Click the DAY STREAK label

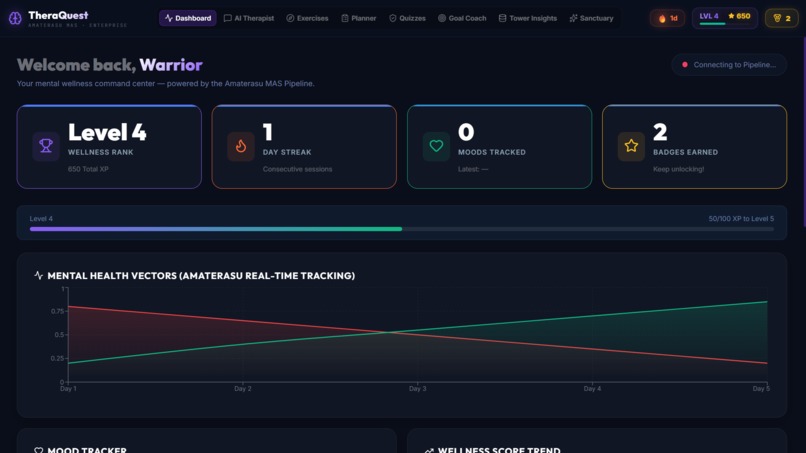click(x=287, y=152)
